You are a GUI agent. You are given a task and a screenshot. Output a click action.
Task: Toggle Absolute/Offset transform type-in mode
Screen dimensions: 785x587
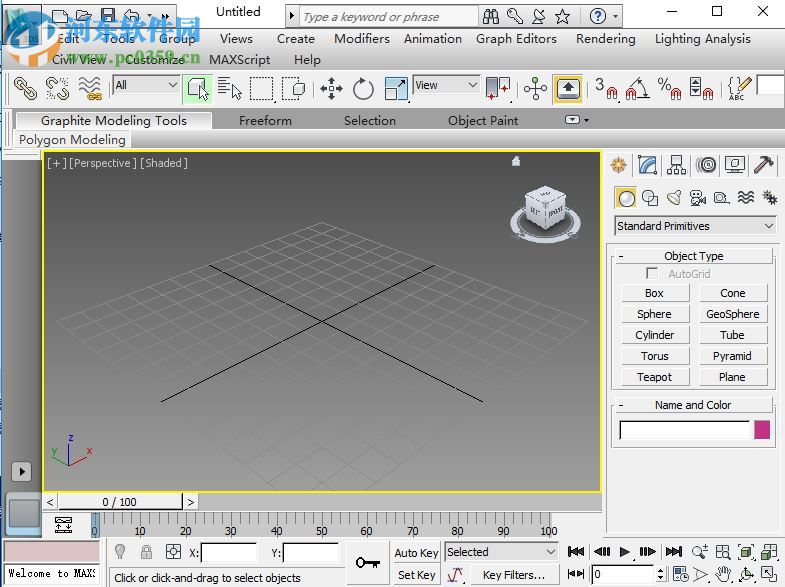[173, 552]
